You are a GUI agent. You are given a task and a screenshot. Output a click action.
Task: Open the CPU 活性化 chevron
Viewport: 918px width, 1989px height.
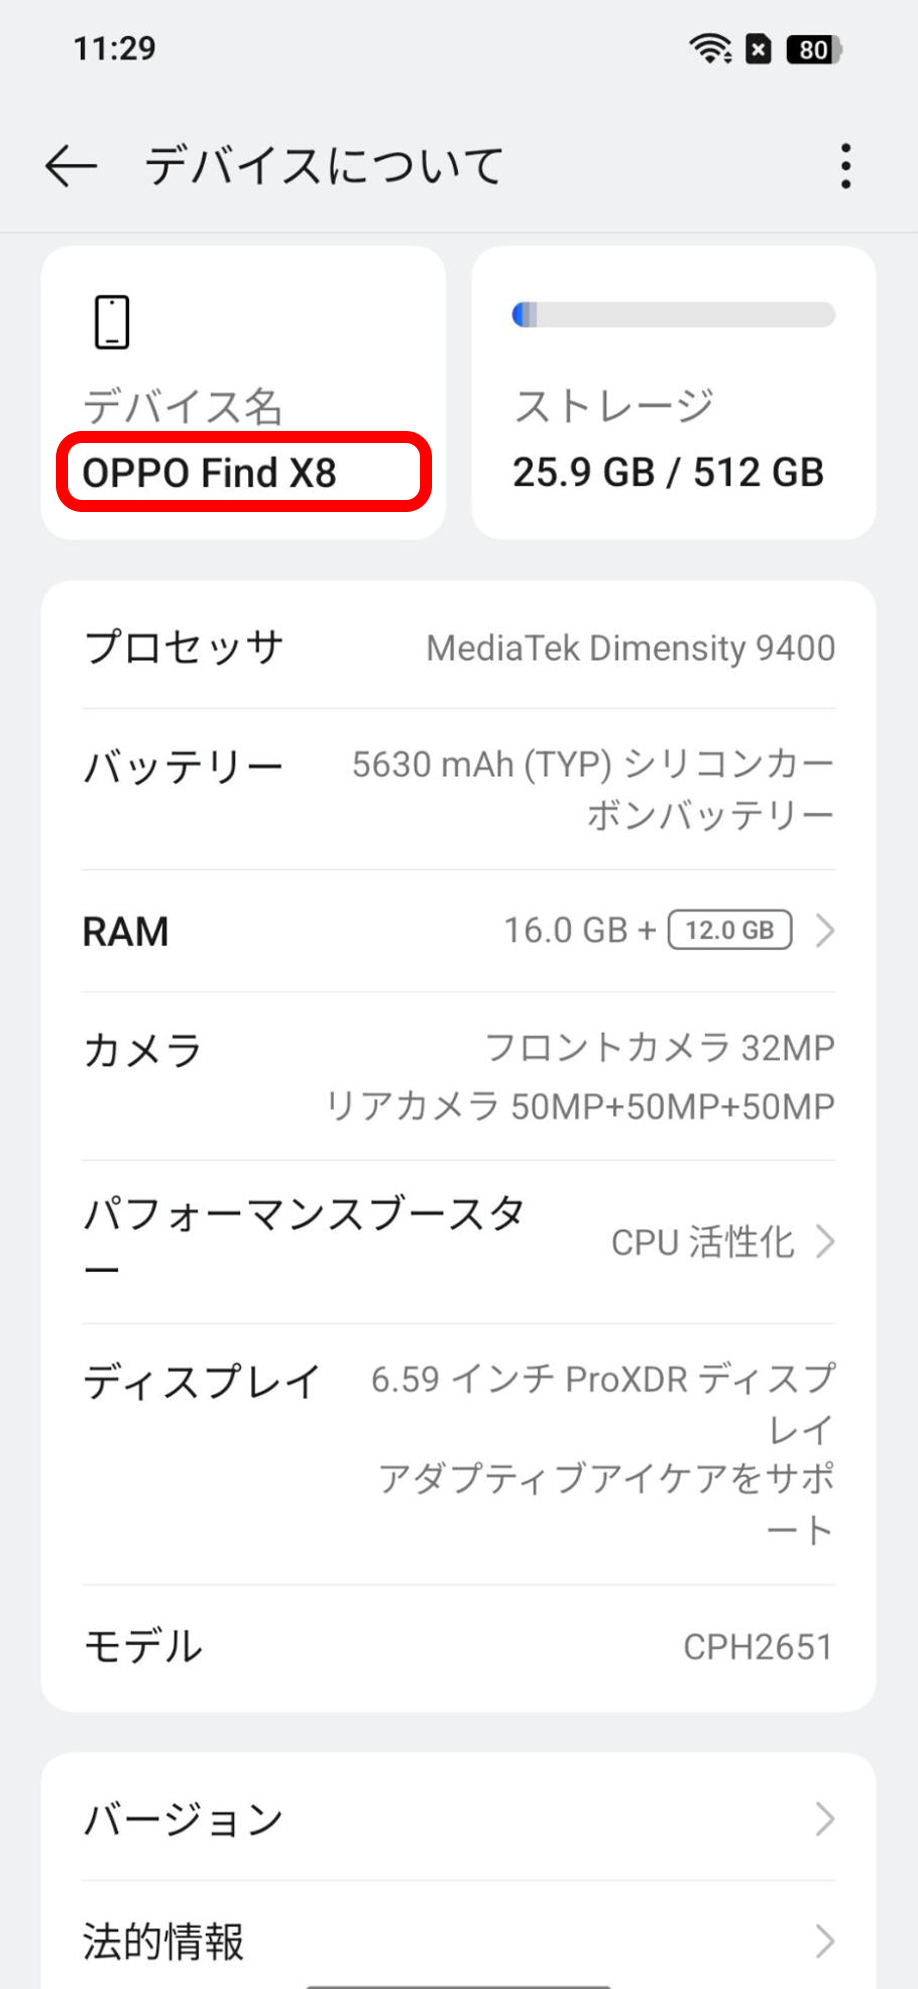[825, 1242]
